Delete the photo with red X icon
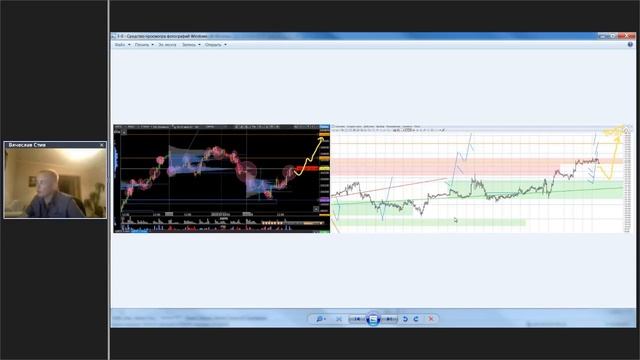 431,319
